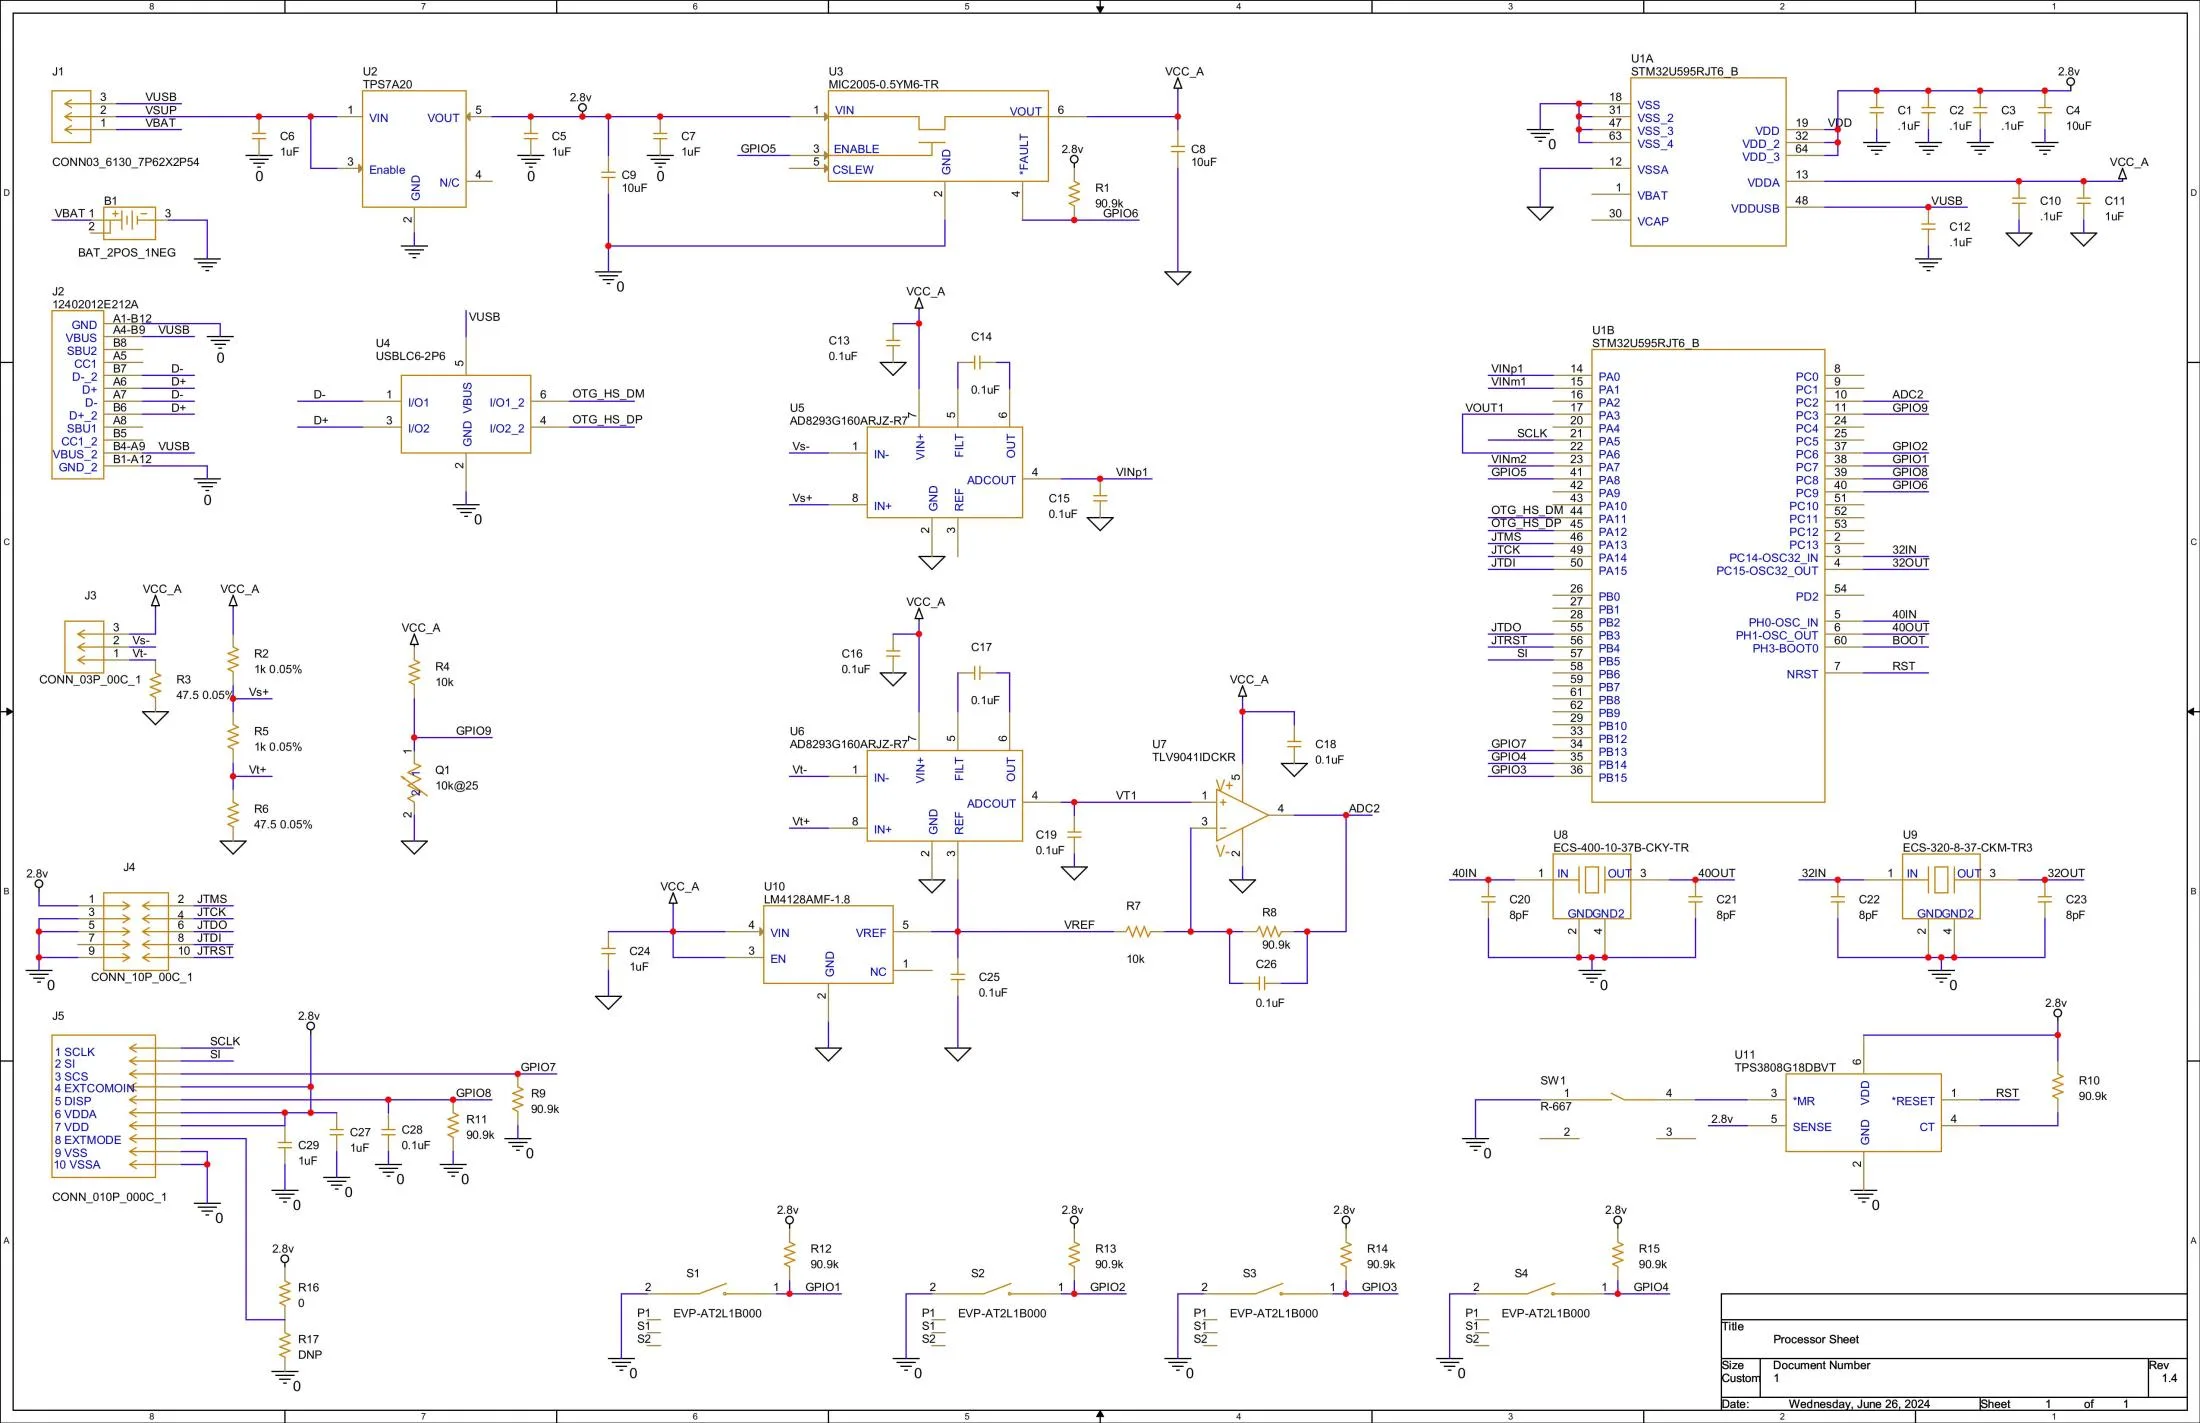The height and width of the screenshot is (1423, 2200).
Task: Click the C8 10uF capacitor symbol
Action: tap(1177, 150)
